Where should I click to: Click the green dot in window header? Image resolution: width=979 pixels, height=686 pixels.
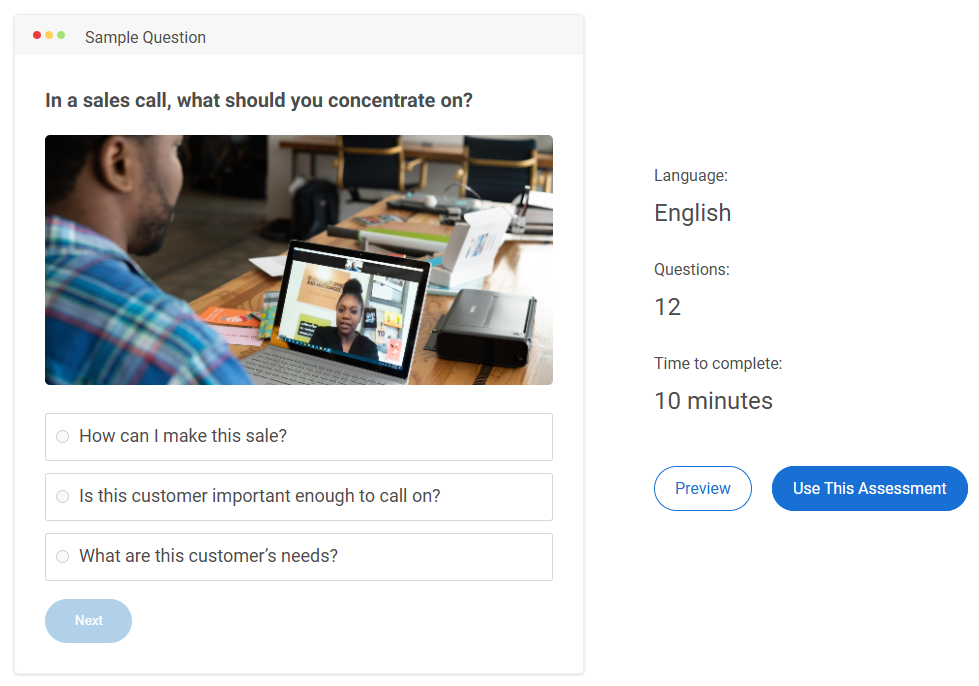click(61, 36)
